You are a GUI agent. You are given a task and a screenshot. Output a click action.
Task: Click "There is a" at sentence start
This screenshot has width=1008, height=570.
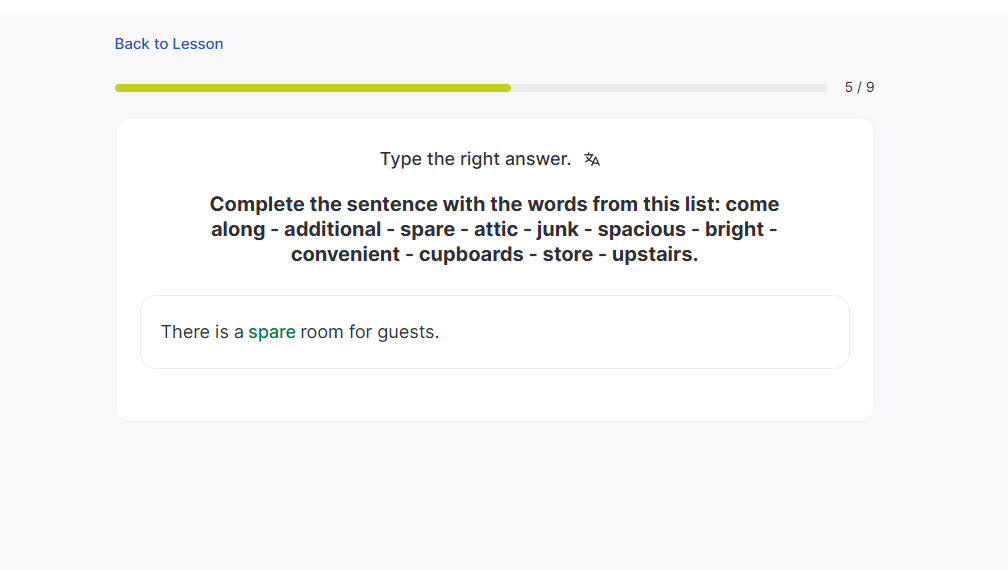click(202, 332)
